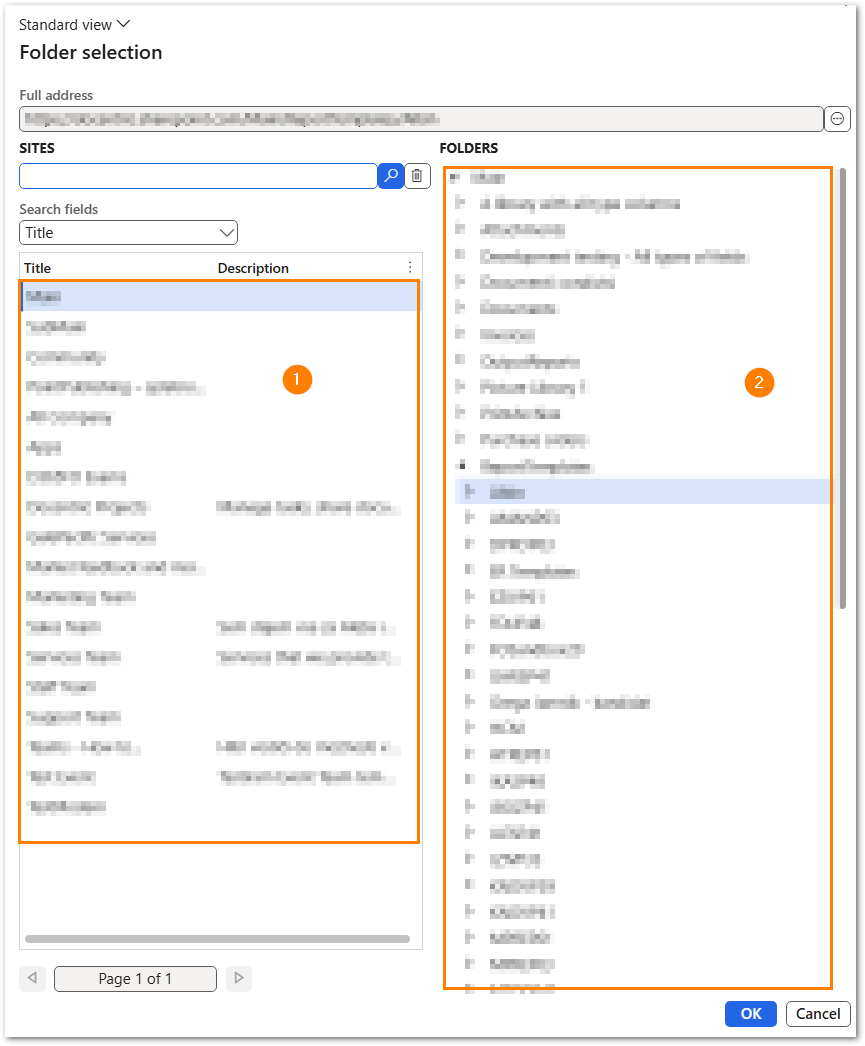Open the Standard view dropdown

tap(75, 25)
